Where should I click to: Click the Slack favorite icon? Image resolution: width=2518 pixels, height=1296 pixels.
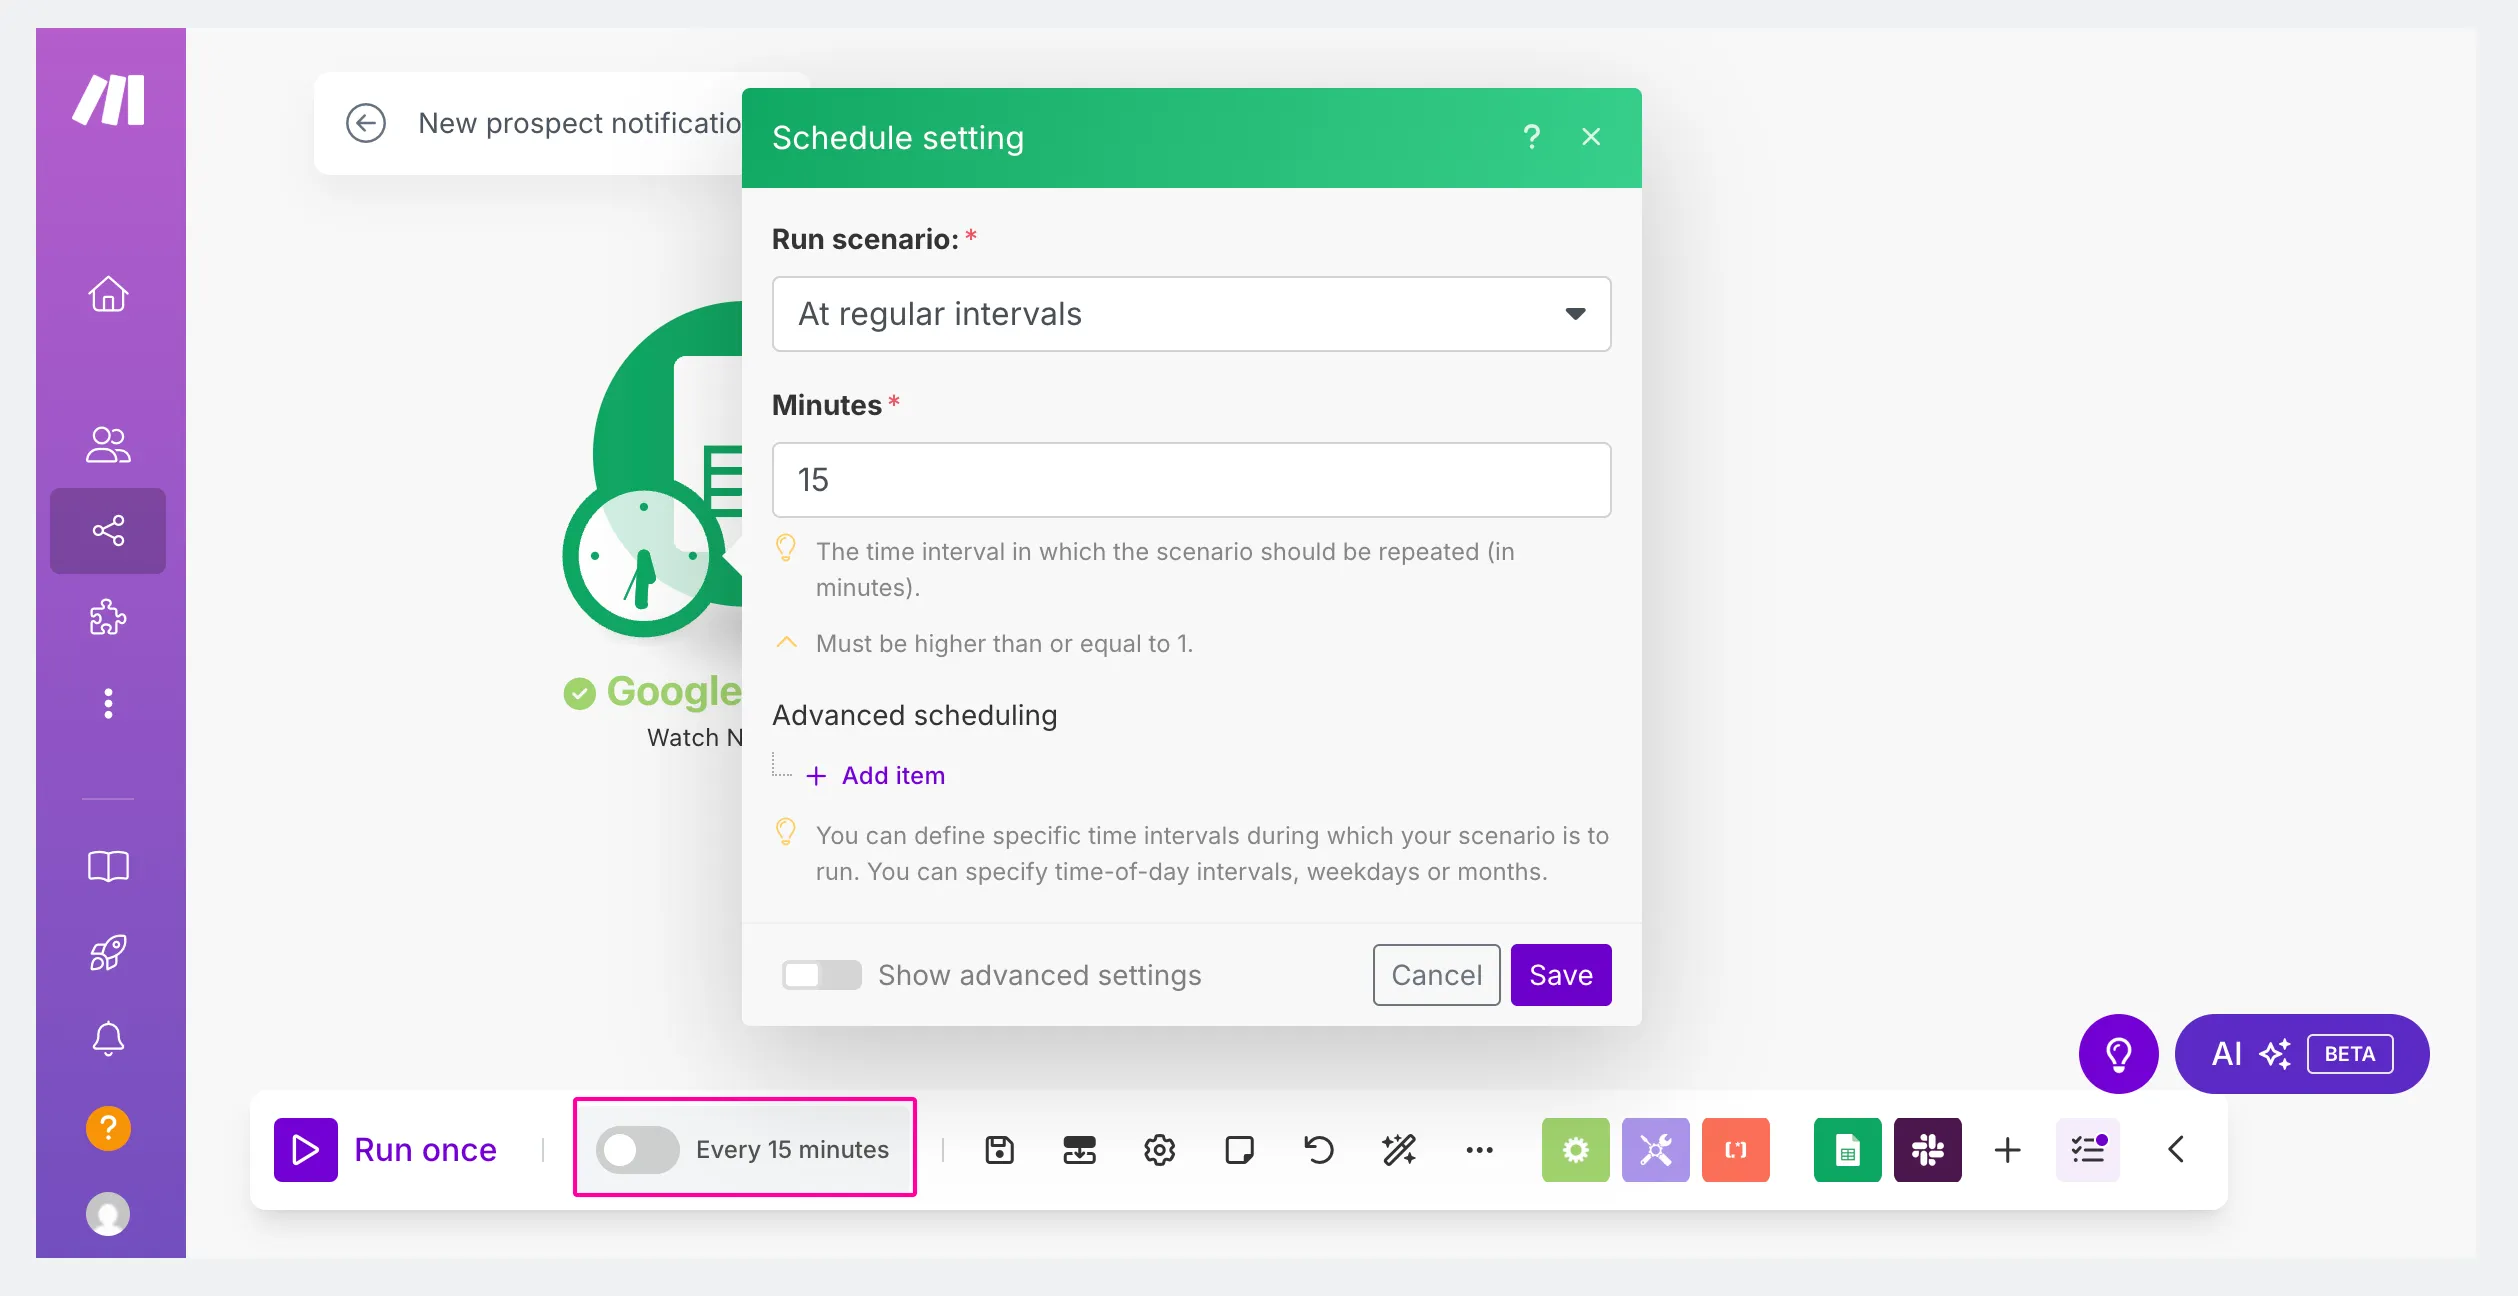(1928, 1150)
